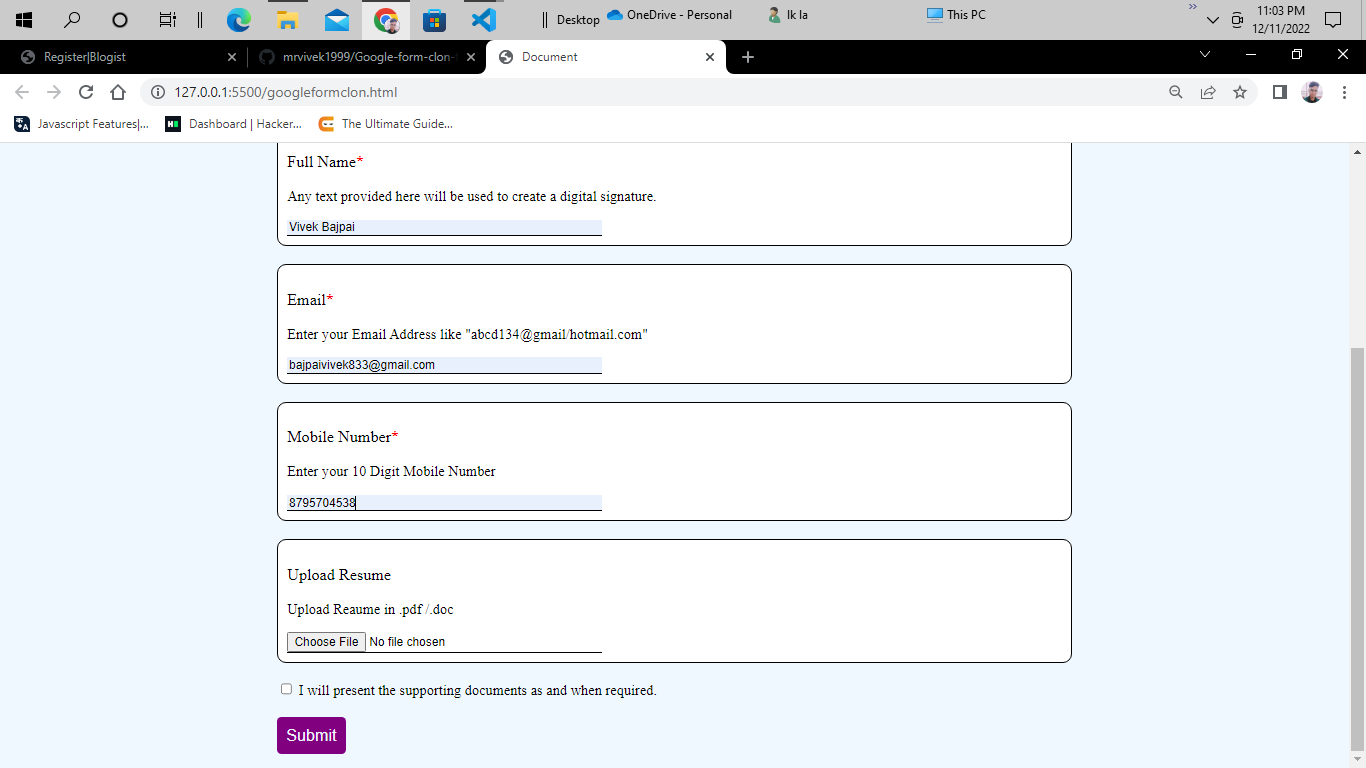Bookmark this page with the star
This screenshot has width=1366, height=768.
tap(1240, 92)
